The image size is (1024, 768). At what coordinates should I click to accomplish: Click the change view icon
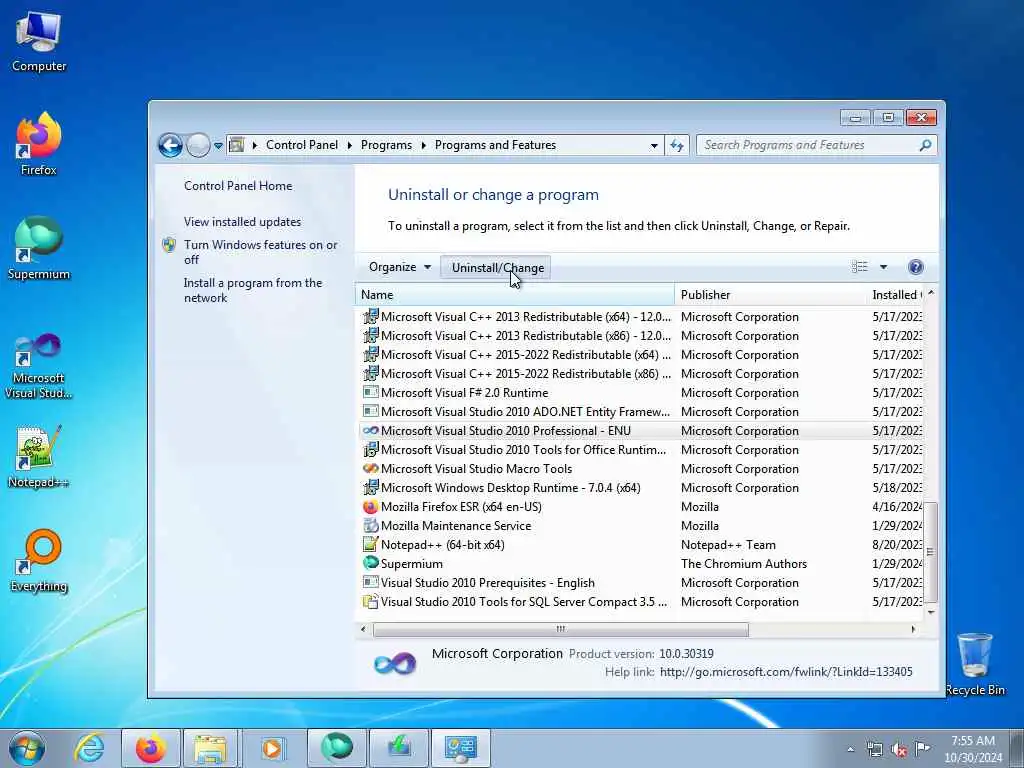click(859, 266)
